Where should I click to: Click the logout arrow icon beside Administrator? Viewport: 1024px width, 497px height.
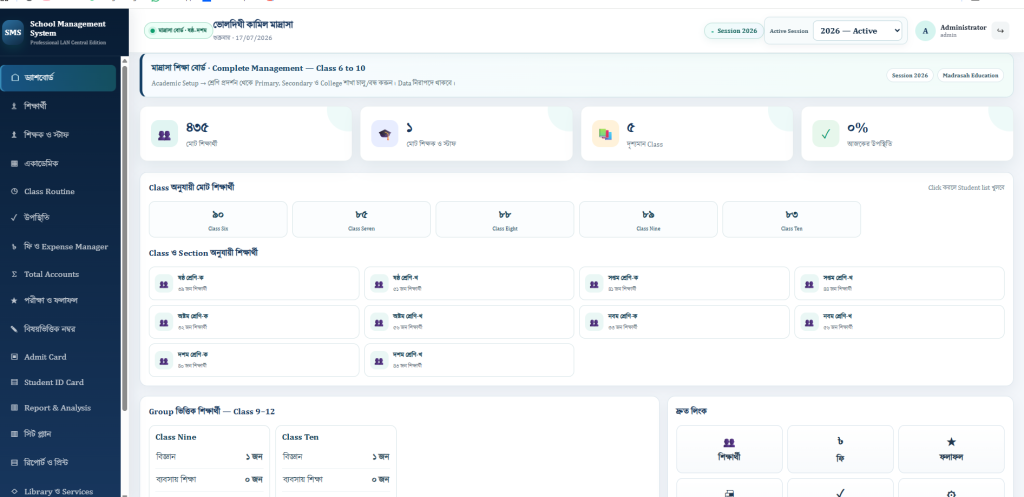click(1000, 30)
